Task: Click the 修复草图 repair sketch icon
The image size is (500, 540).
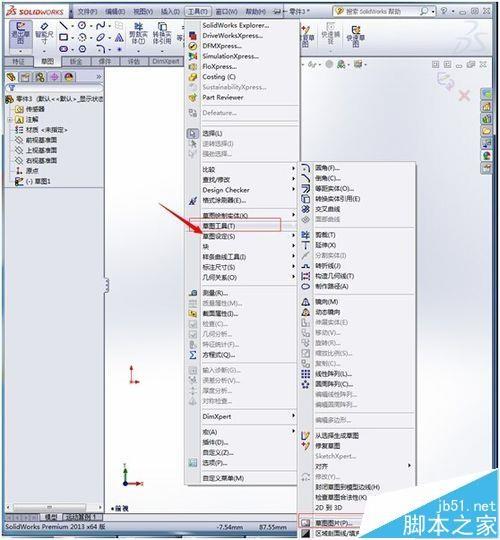Action: tap(305, 446)
